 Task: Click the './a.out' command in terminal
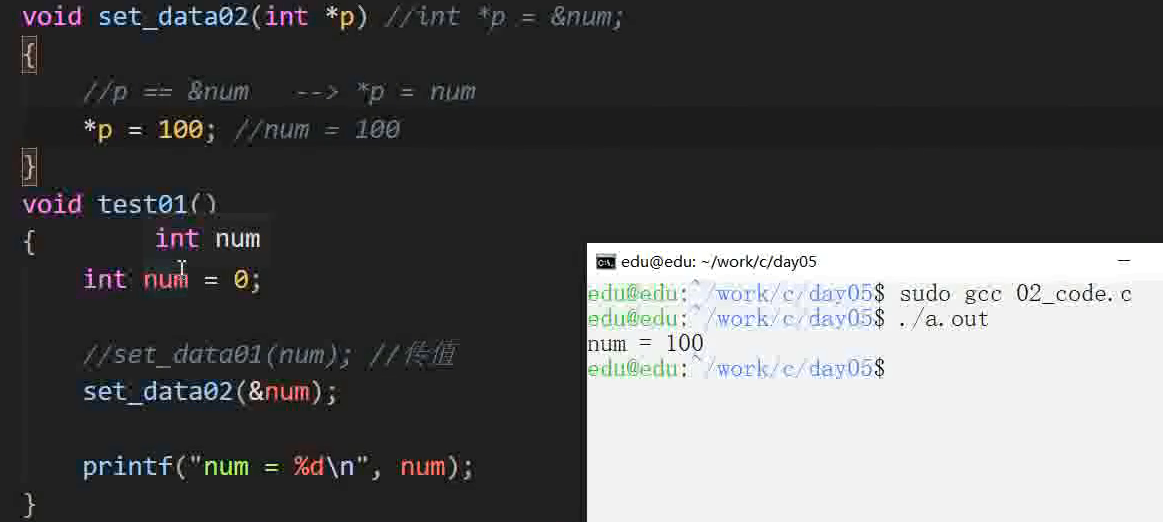943,320
